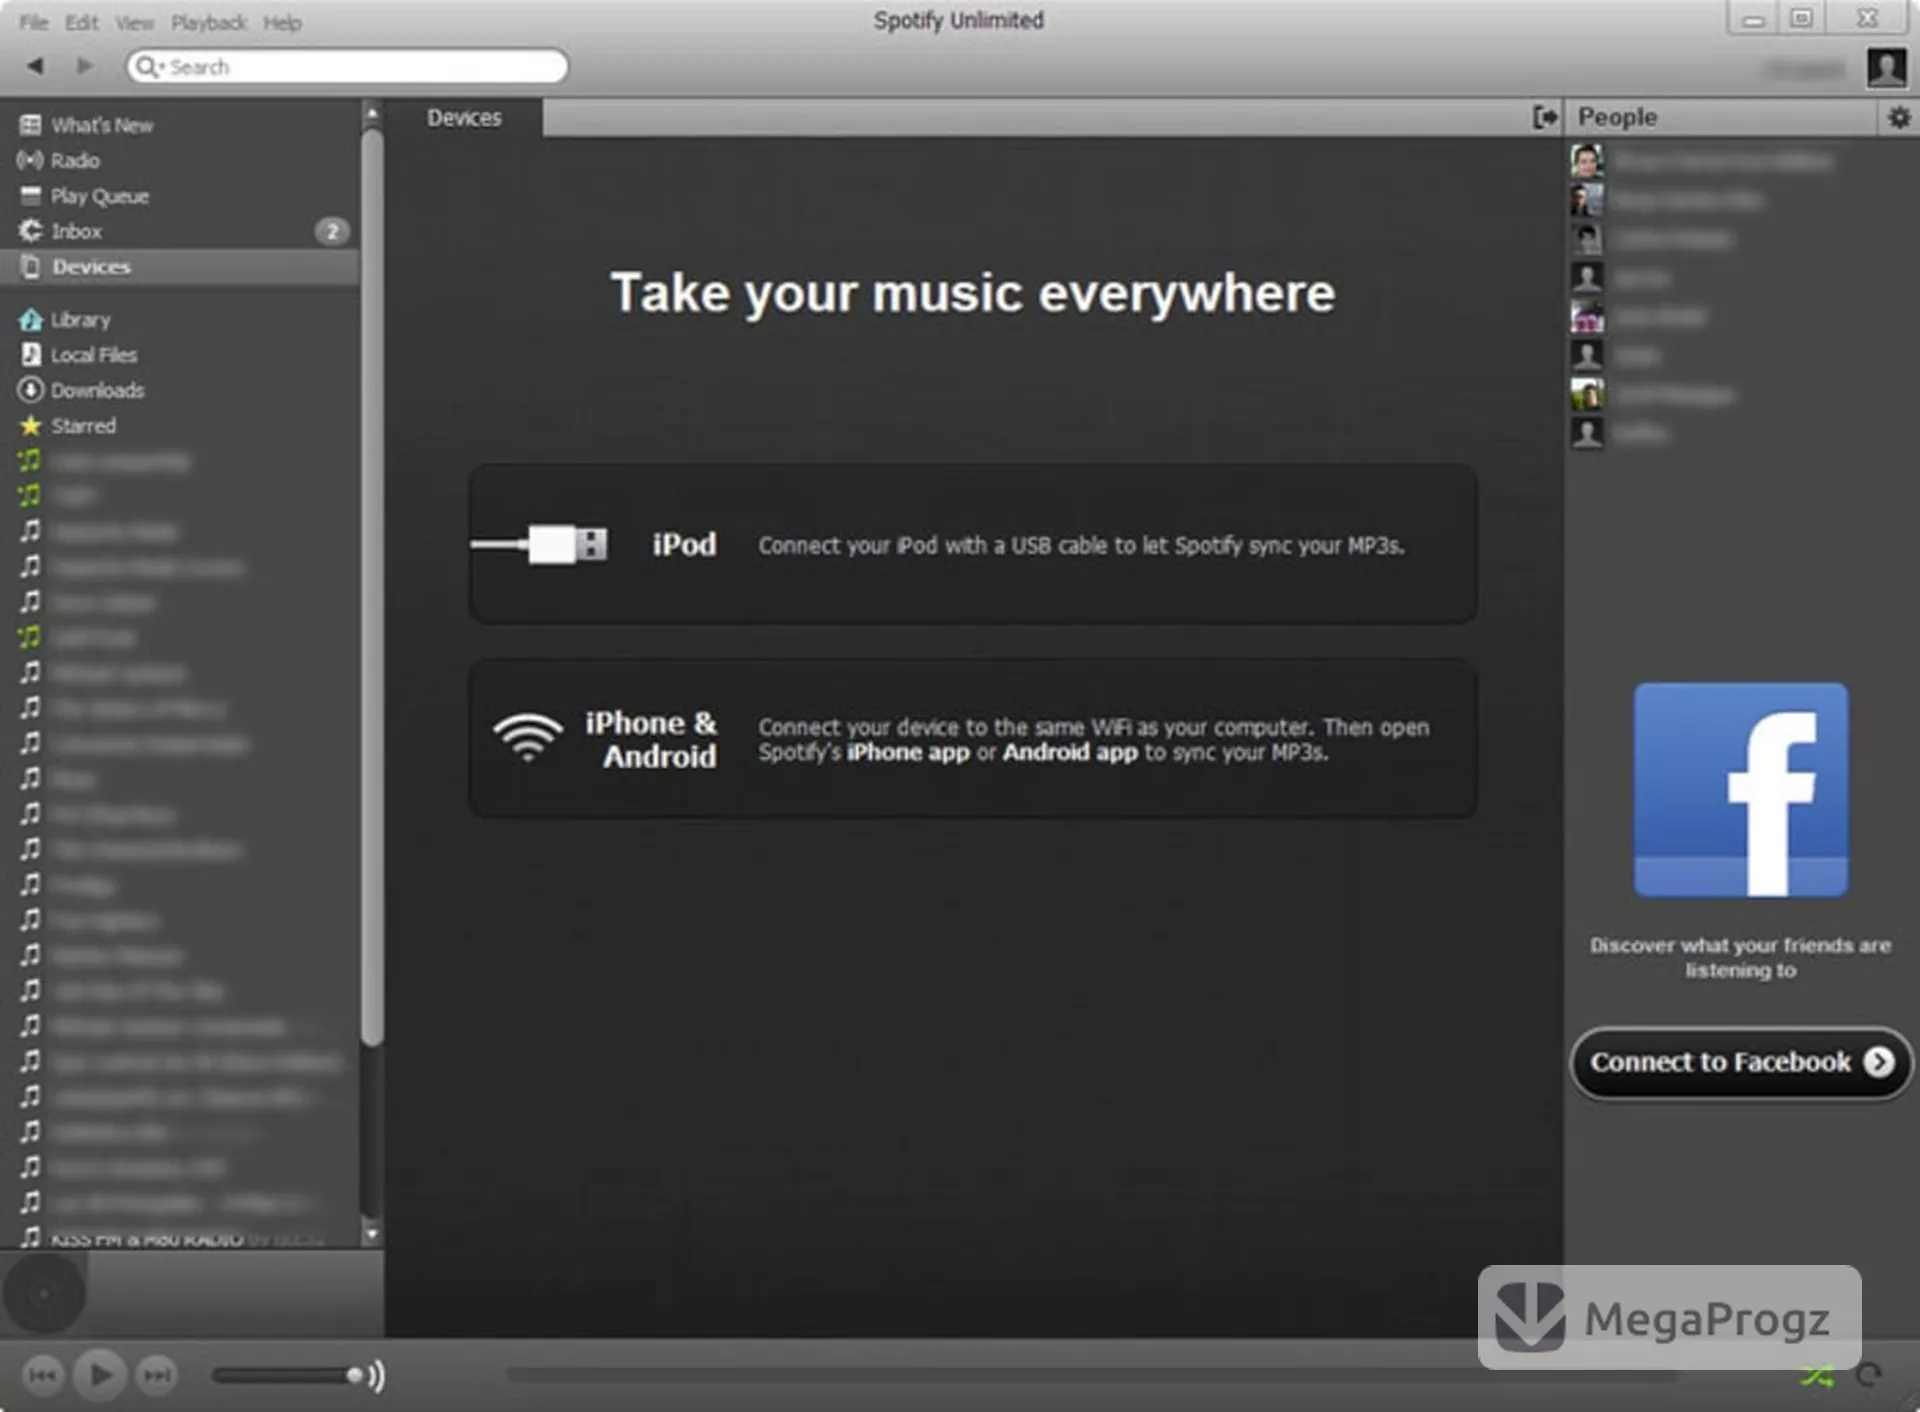The width and height of the screenshot is (1920, 1412).
Task: Click the large Facebook logo
Action: 1740,790
